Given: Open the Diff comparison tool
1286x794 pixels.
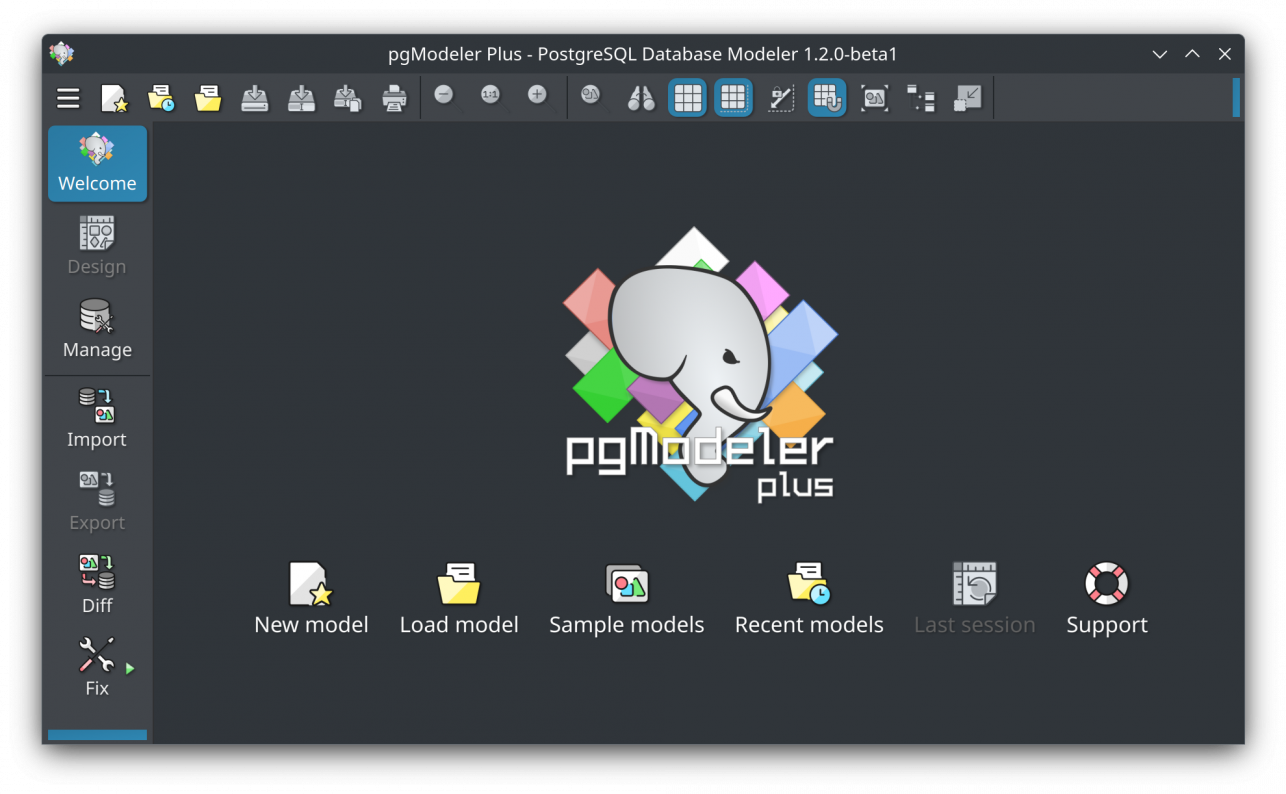Looking at the screenshot, I should click(x=97, y=584).
